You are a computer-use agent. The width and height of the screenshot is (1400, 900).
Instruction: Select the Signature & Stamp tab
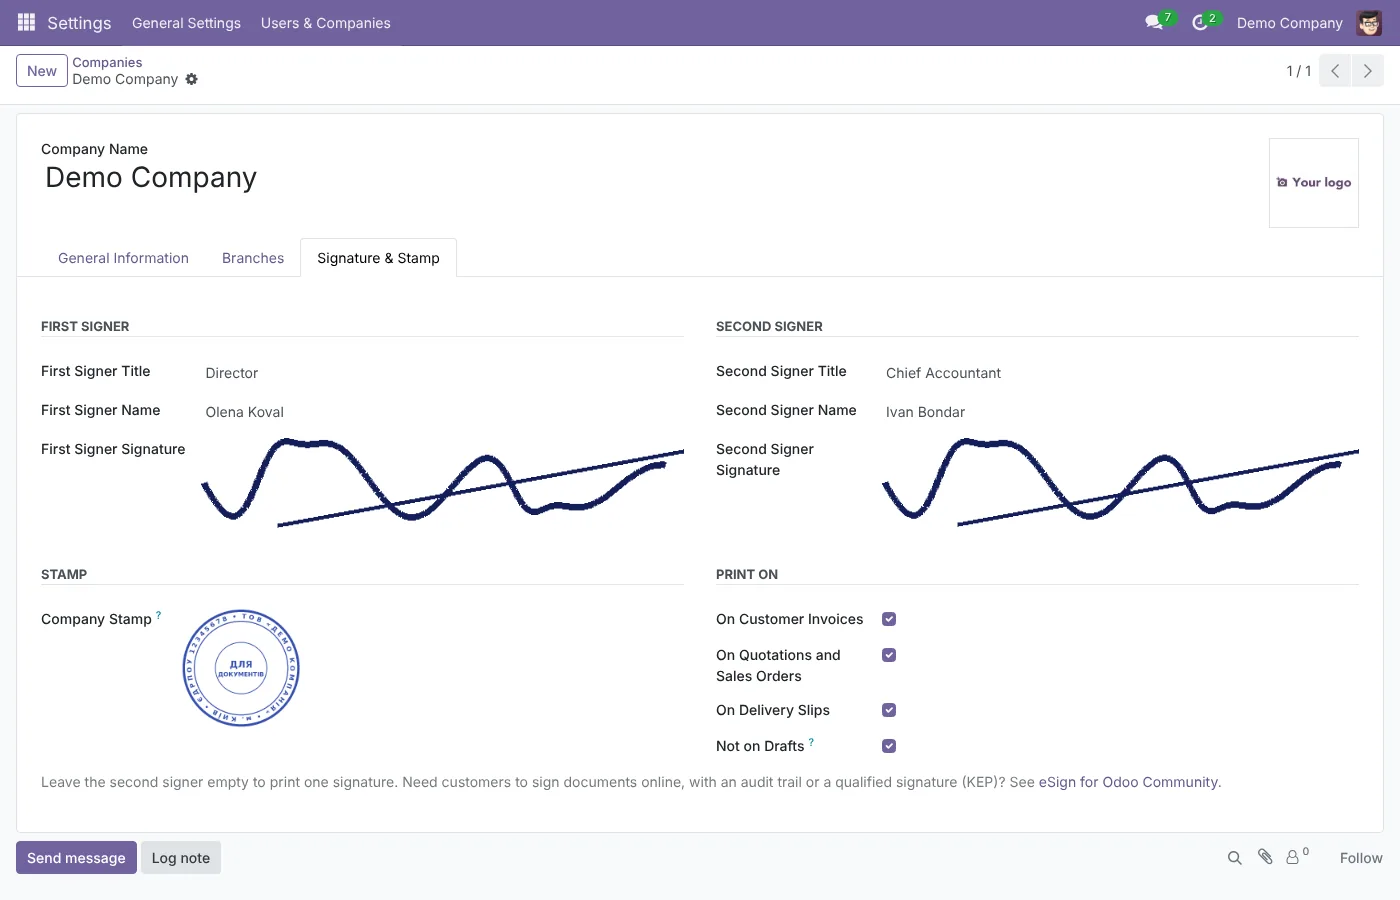click(378, 258)
